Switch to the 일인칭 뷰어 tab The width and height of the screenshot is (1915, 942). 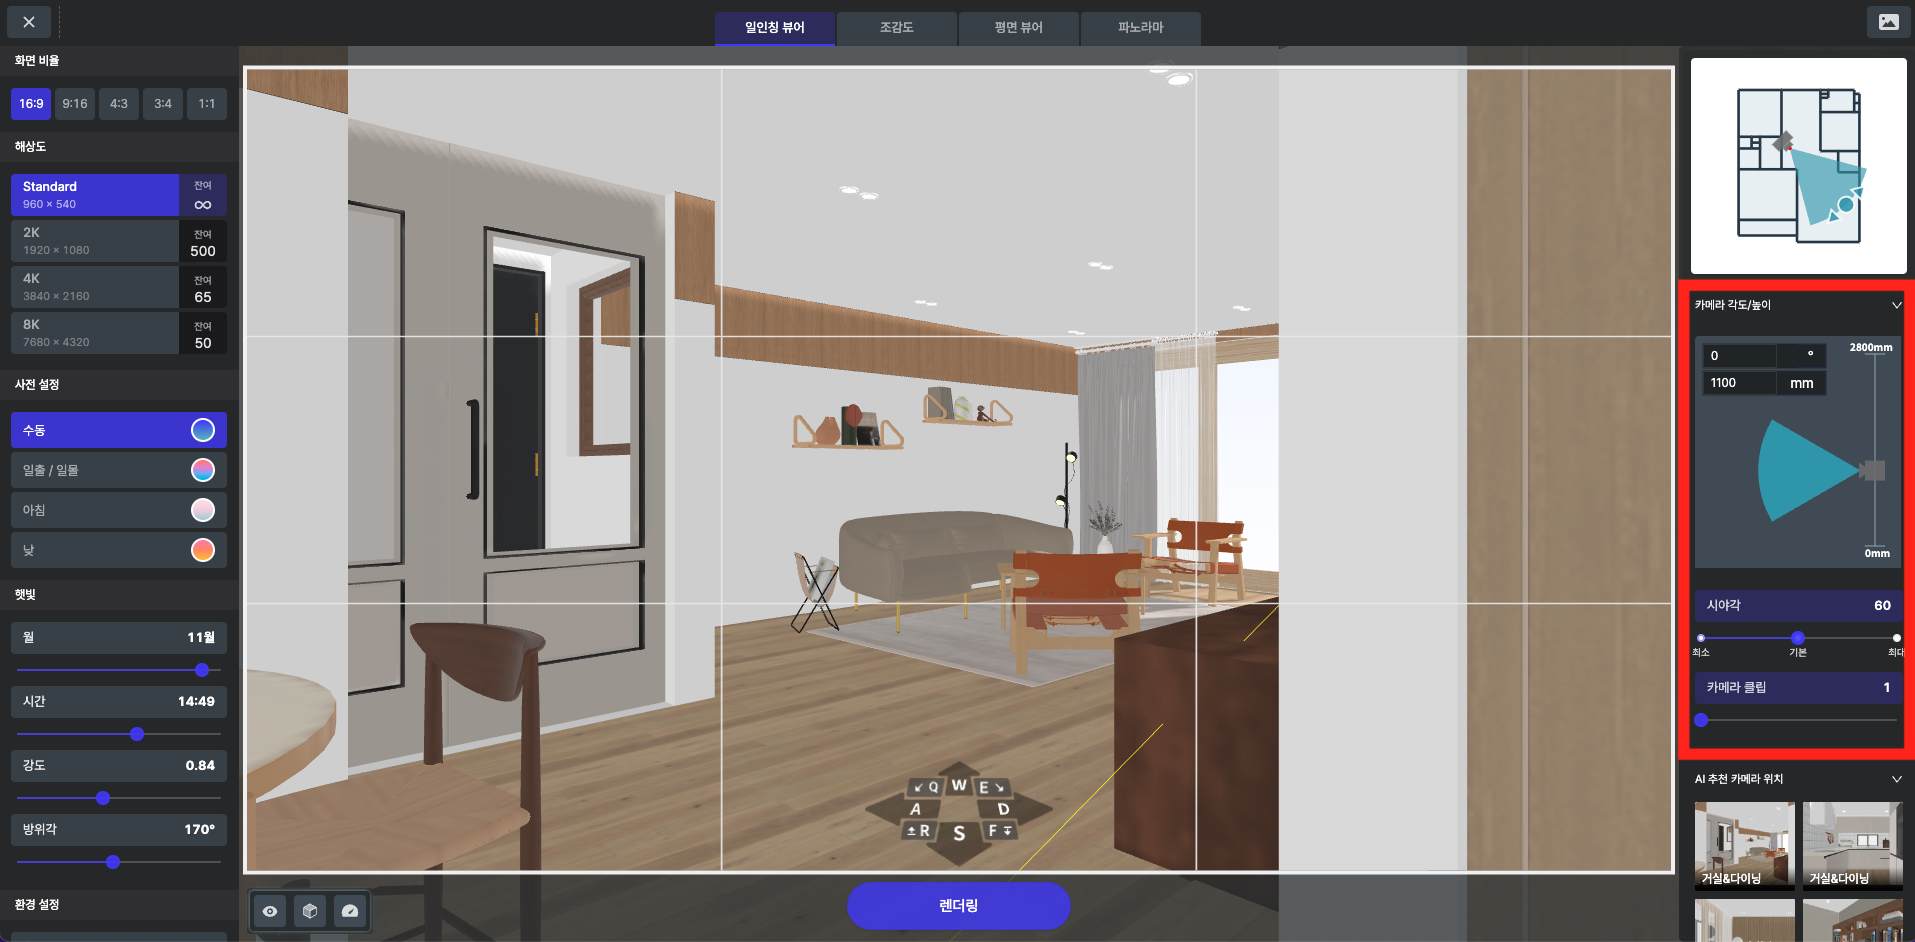[x=775, y=28]
